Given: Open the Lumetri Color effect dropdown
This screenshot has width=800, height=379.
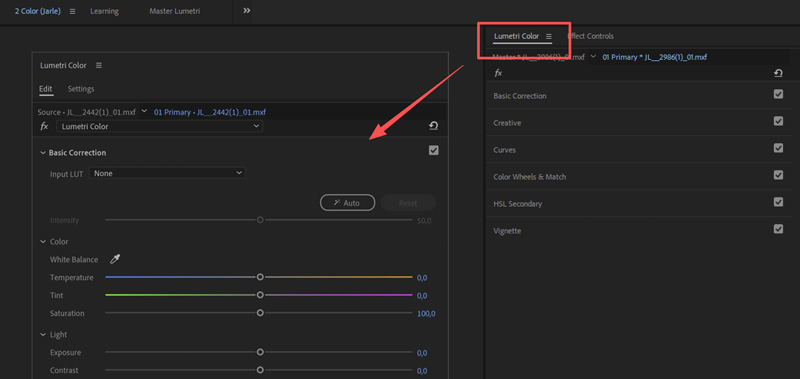Looking at the screenshot, I should (x=160, y=127).
